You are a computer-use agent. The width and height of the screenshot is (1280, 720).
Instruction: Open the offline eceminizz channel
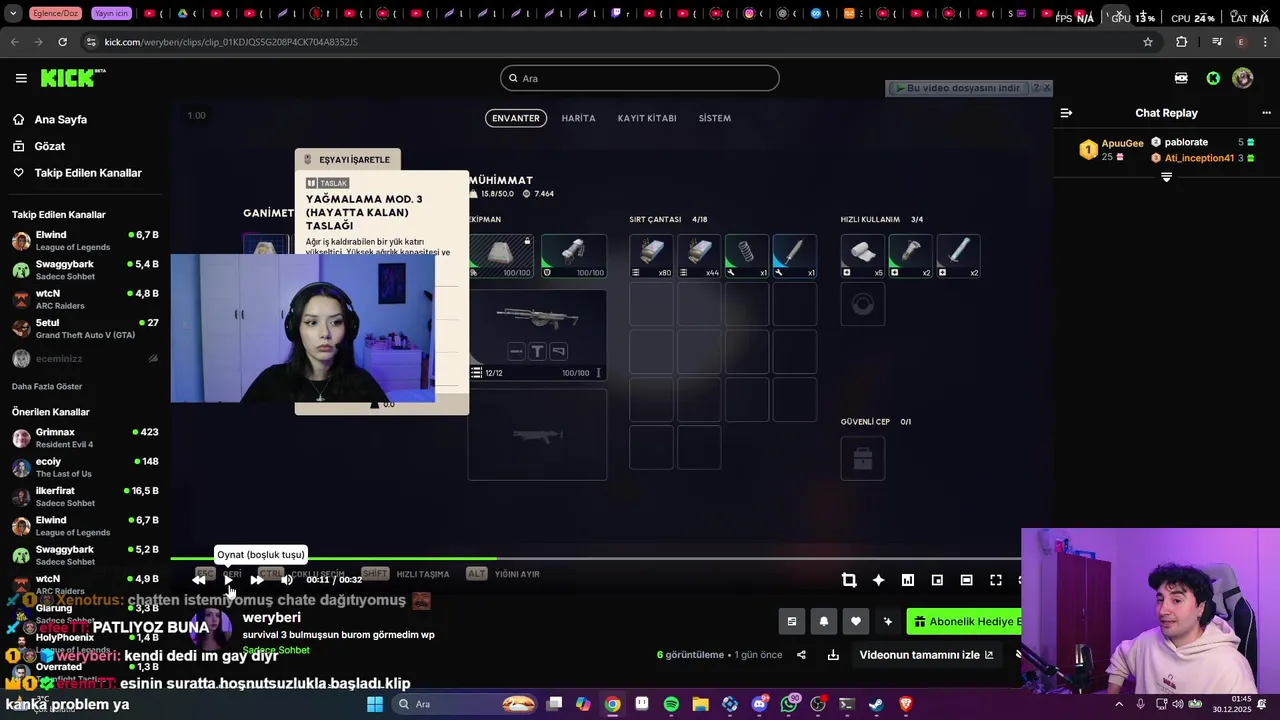pos(85,358)
